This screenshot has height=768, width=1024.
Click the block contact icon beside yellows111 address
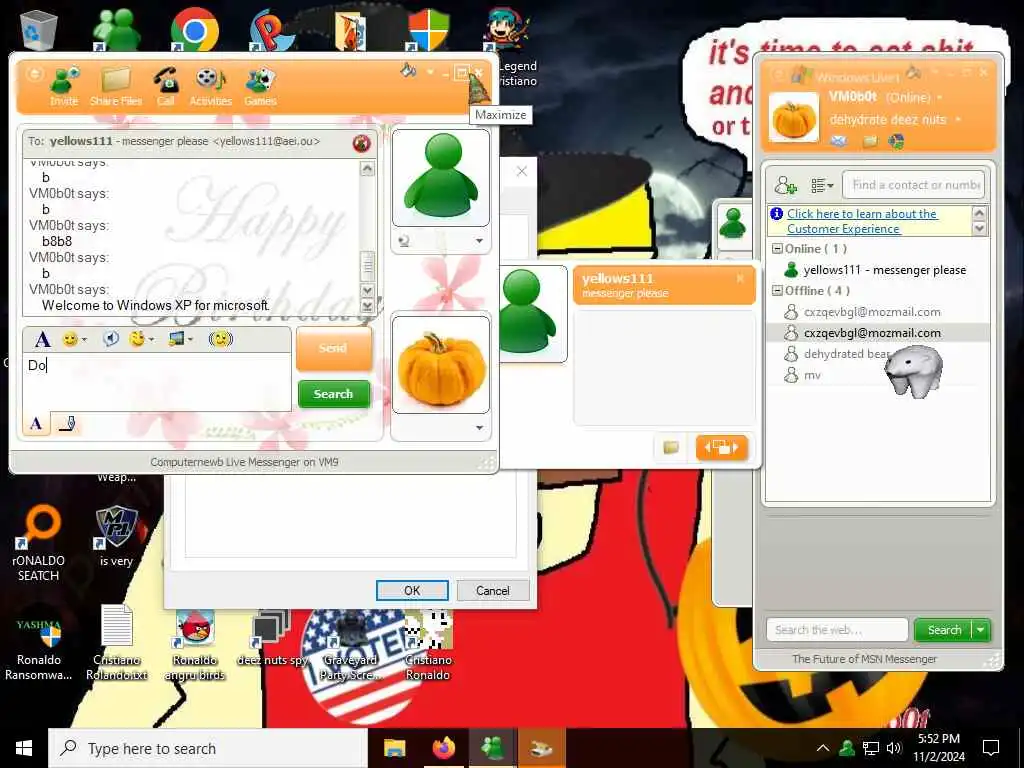click(x=361, y=142)
